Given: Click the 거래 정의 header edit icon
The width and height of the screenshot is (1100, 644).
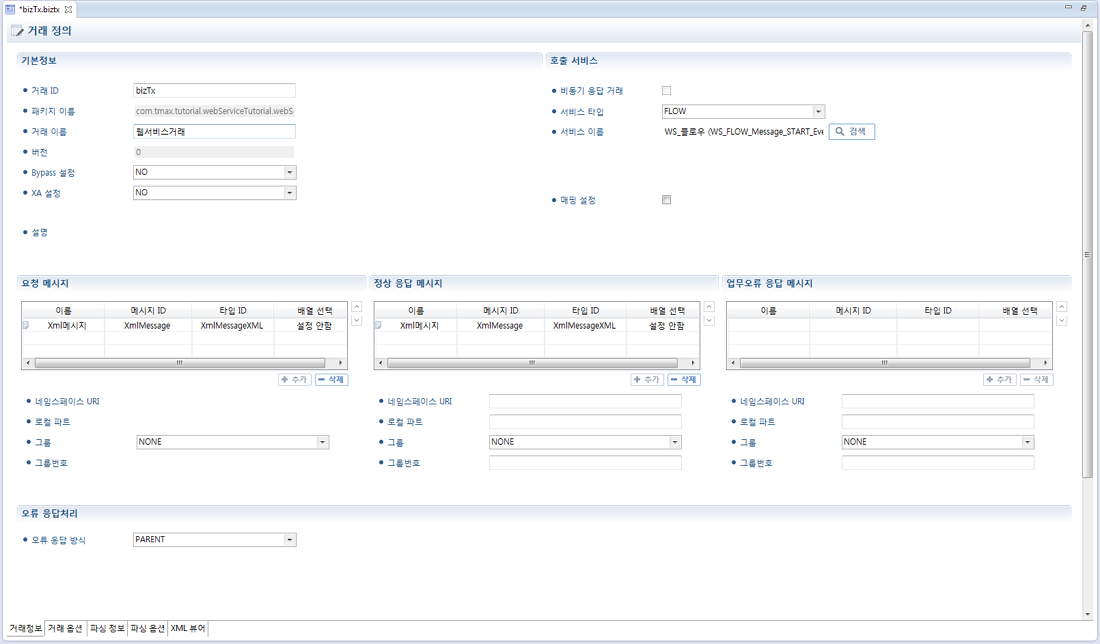Looking at the screenshot, I should pyautogui.click(x=17, y=31).
